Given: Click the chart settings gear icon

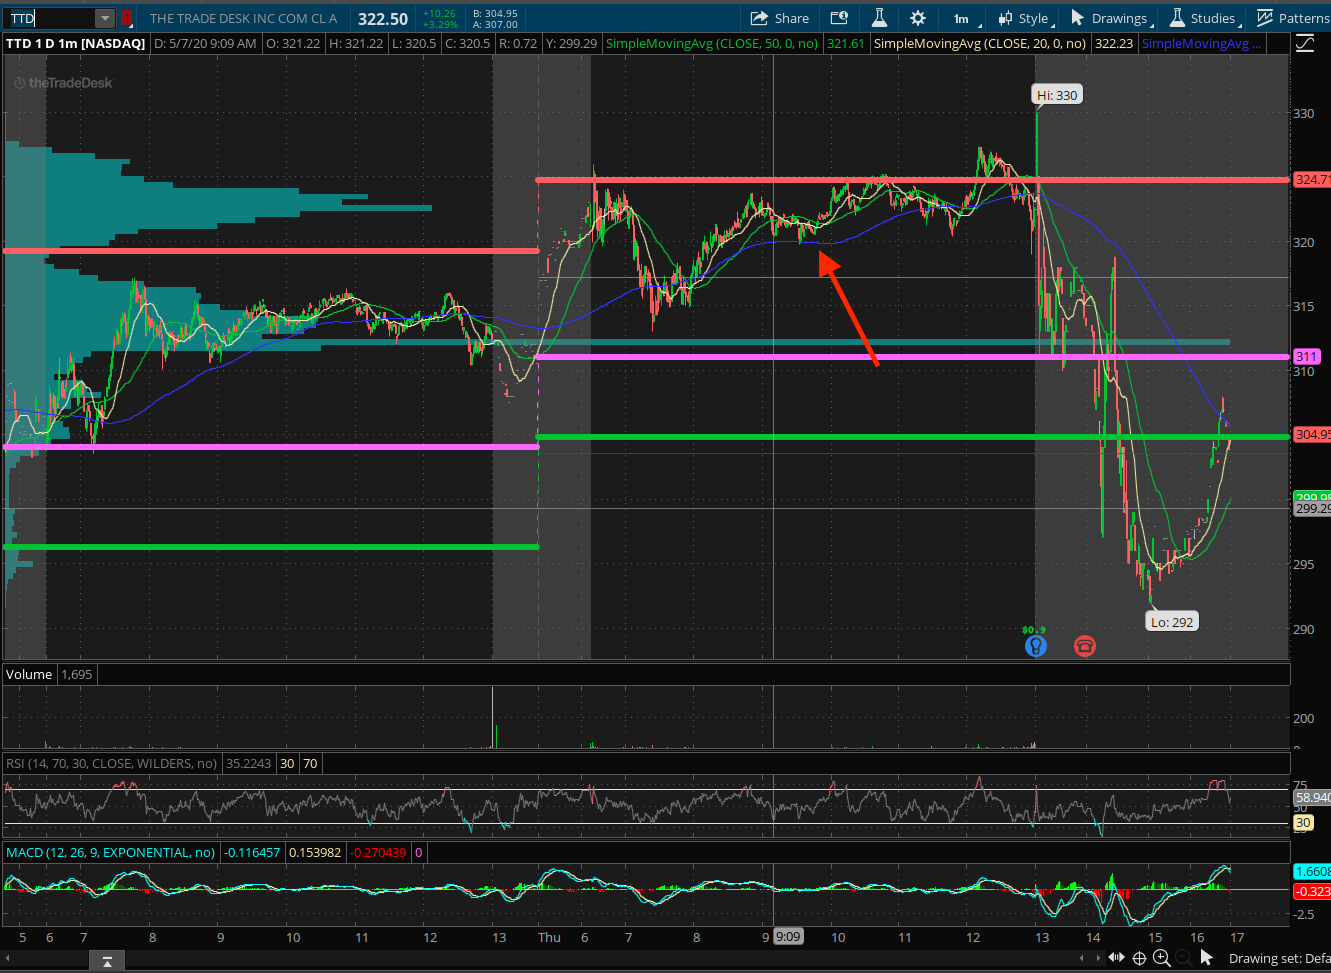Looking at the screenshot, I should [918, 18].
